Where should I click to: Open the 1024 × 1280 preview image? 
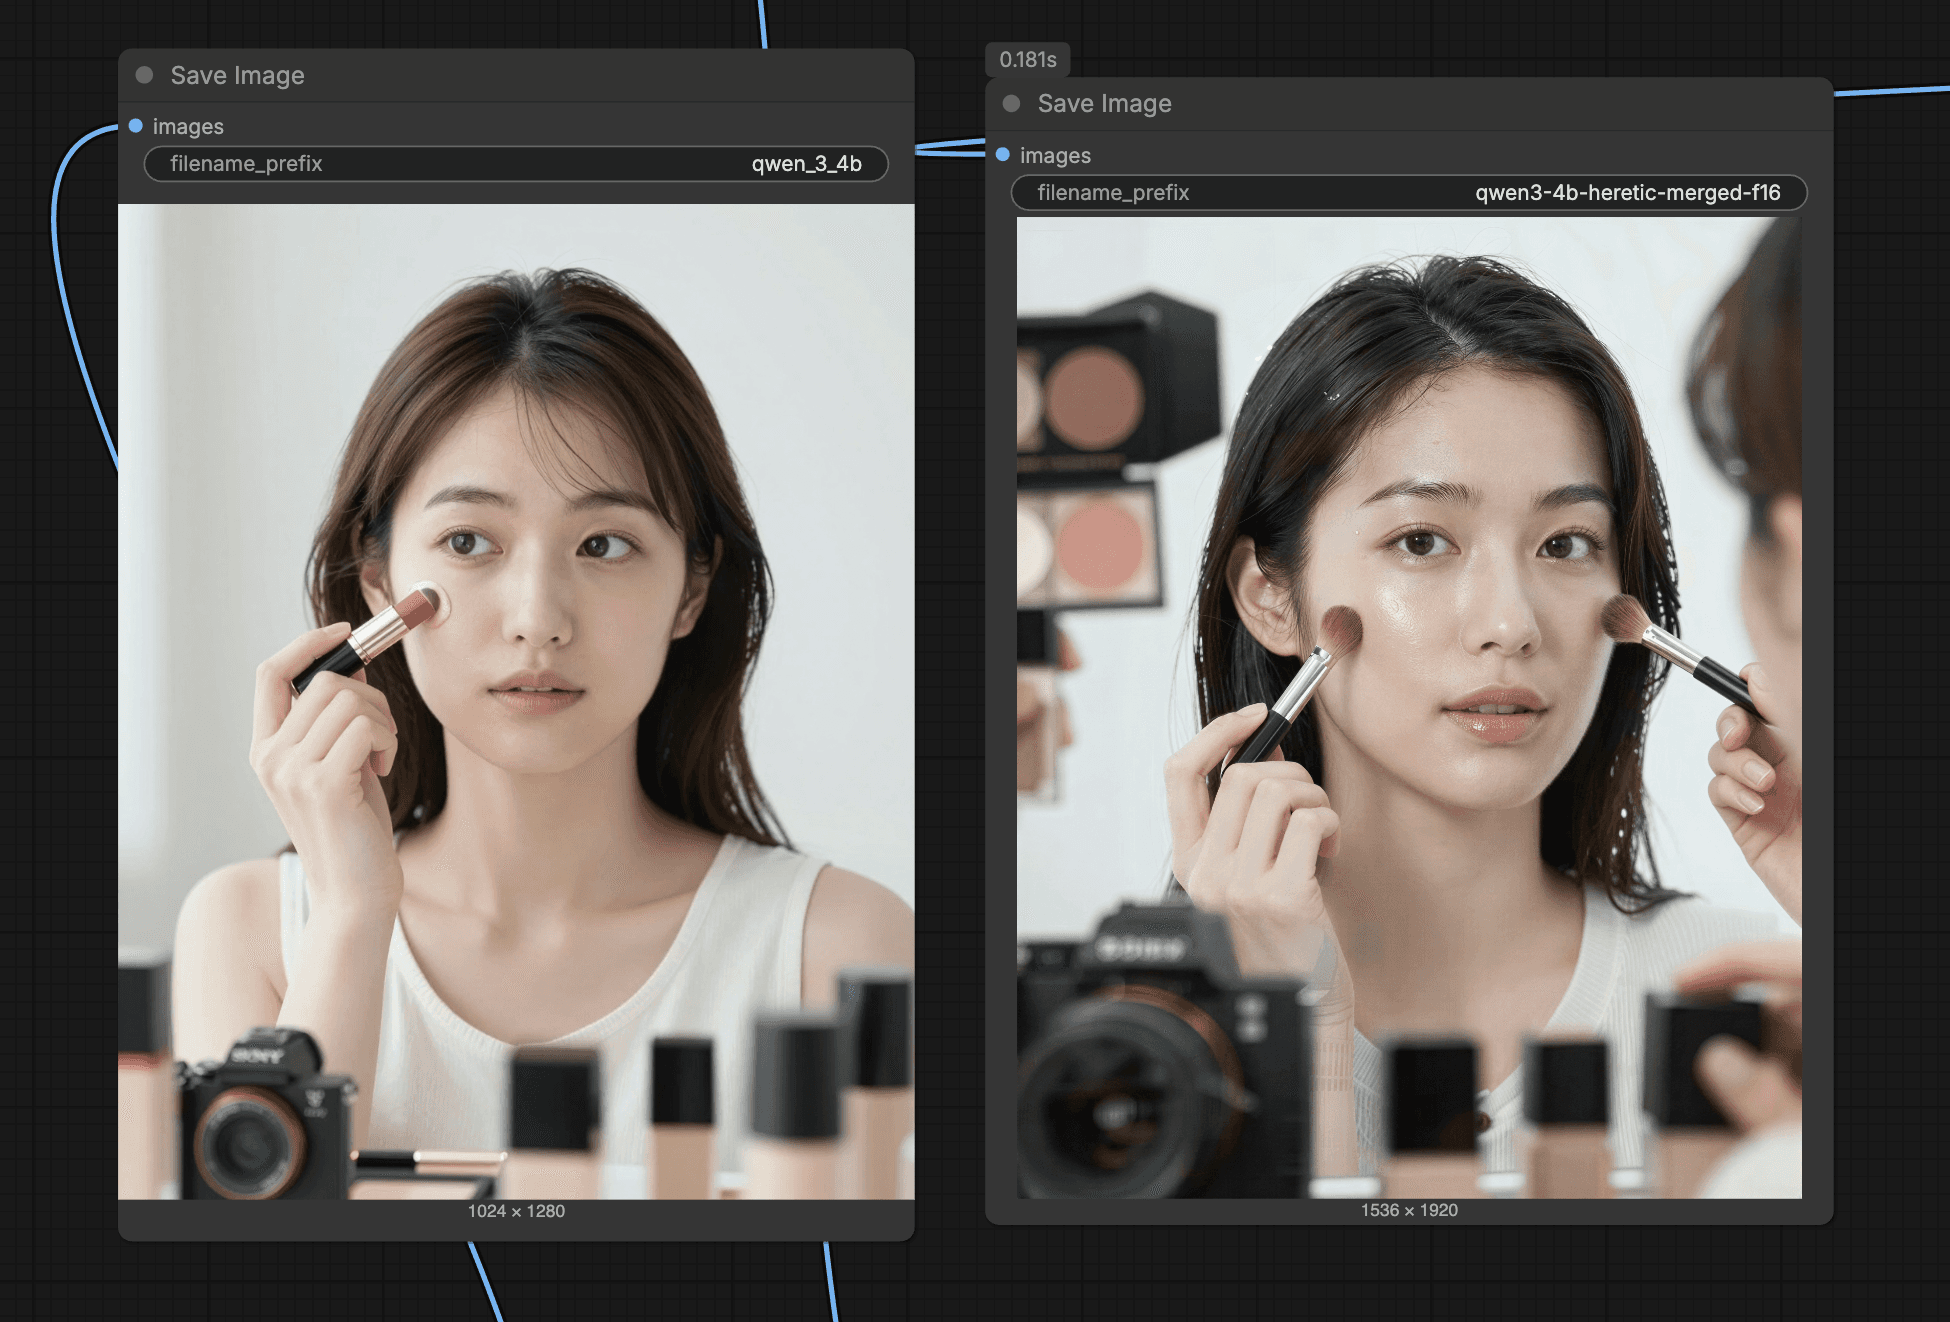516,700
